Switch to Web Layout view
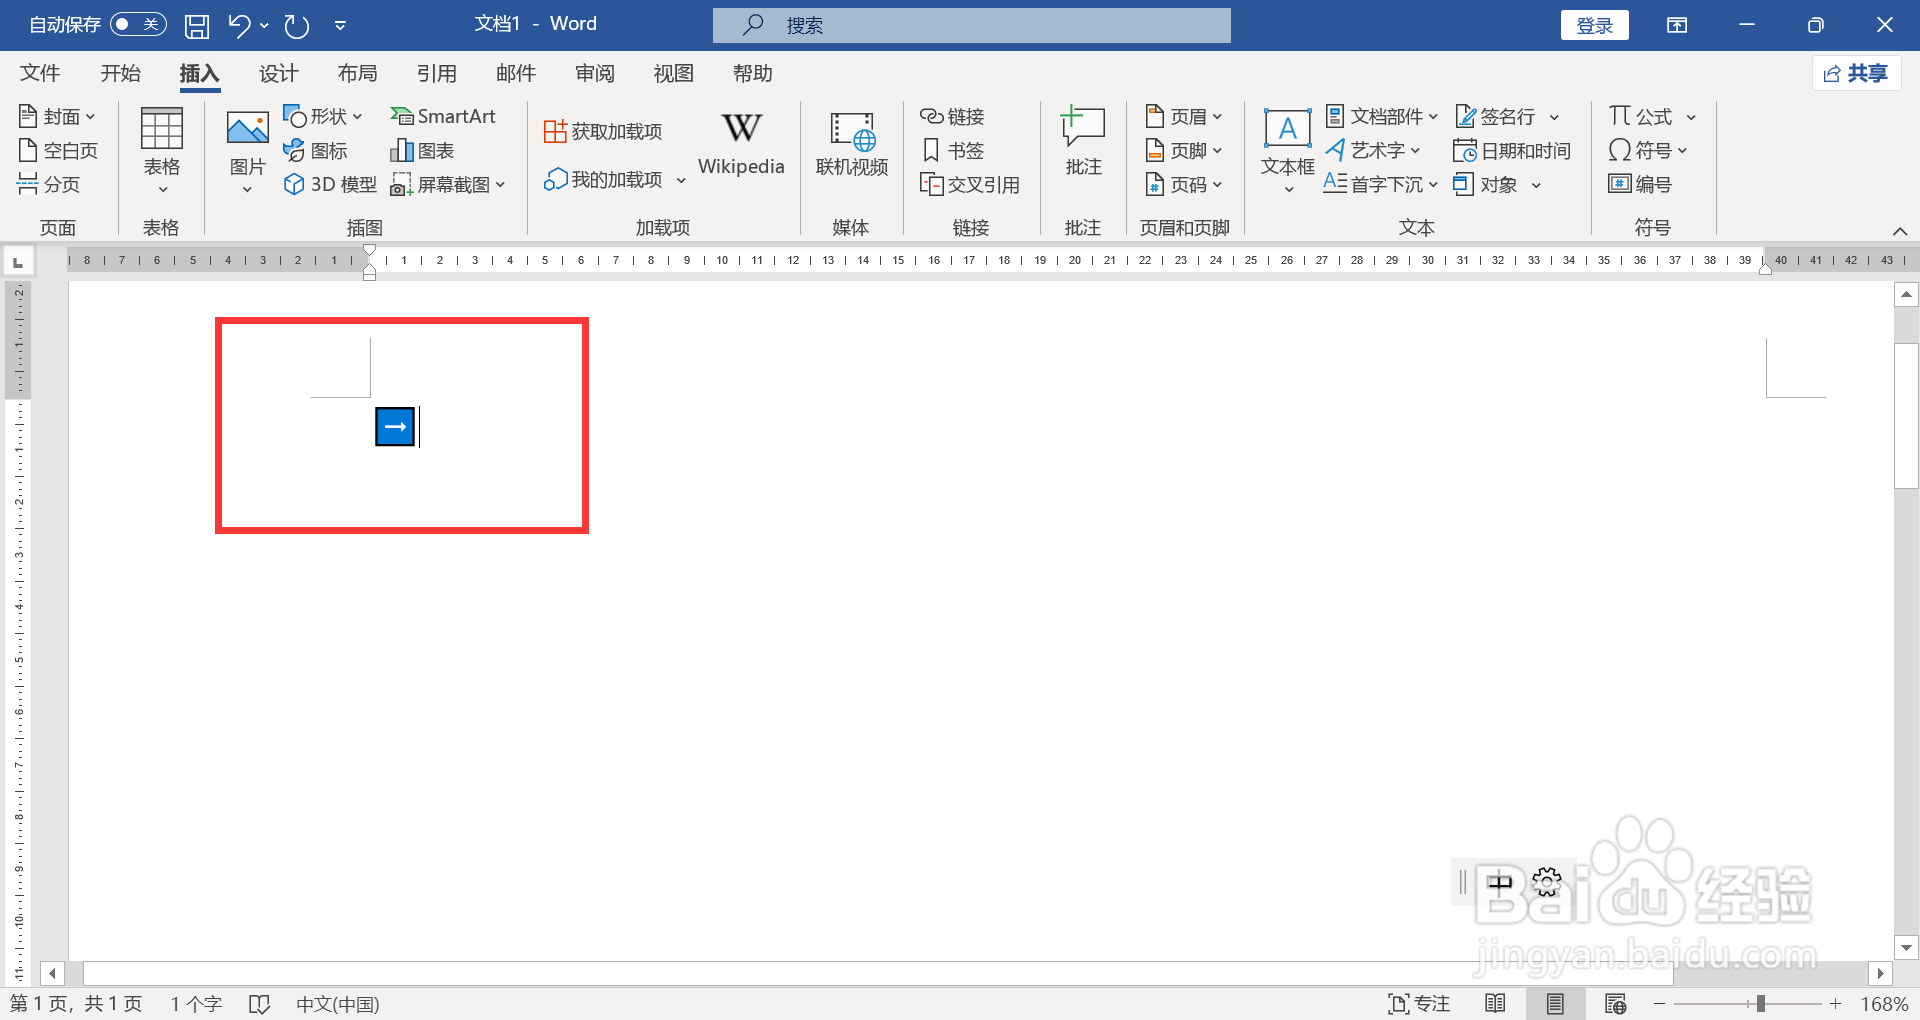Screen dimensions: 1920x1020 tap(1615, 1004)
